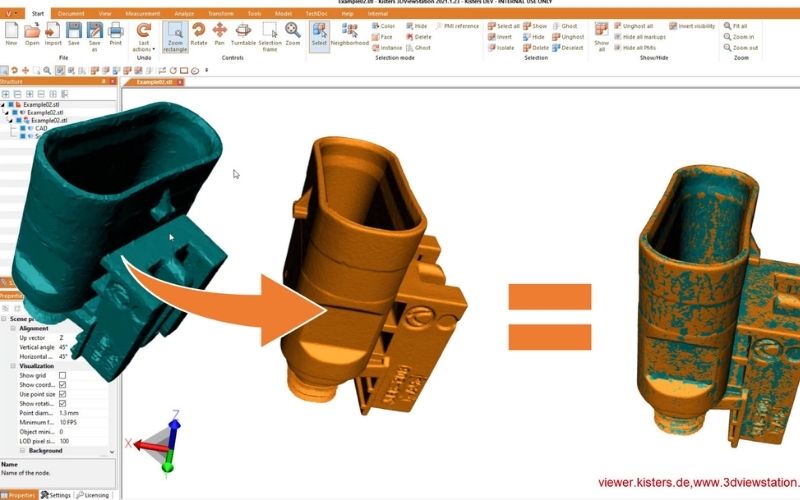Toggle the Show grid checkbox
The width and height of the screenshot is (800, 500).
(62, 375)
